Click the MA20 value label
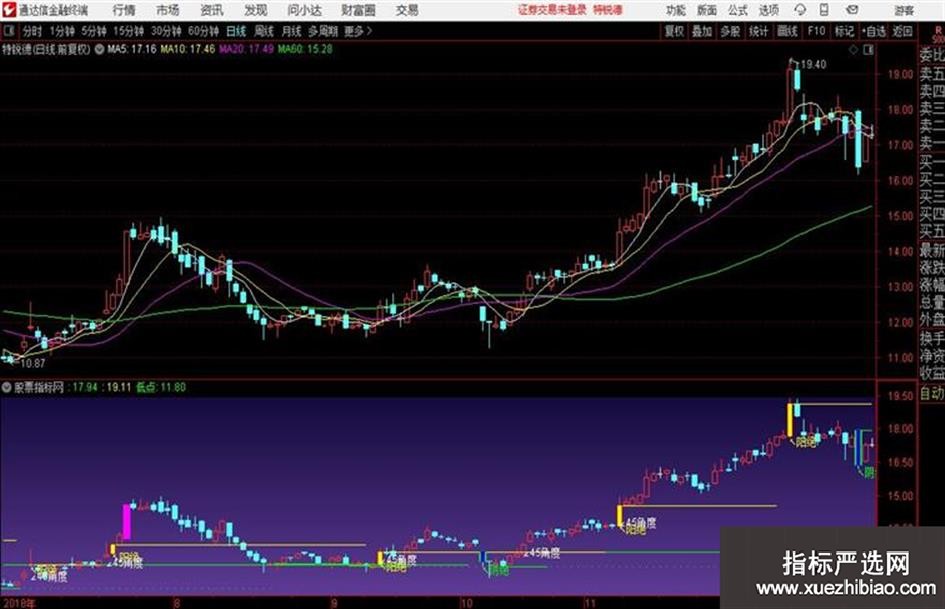The image size is (945, 609). 246,49
